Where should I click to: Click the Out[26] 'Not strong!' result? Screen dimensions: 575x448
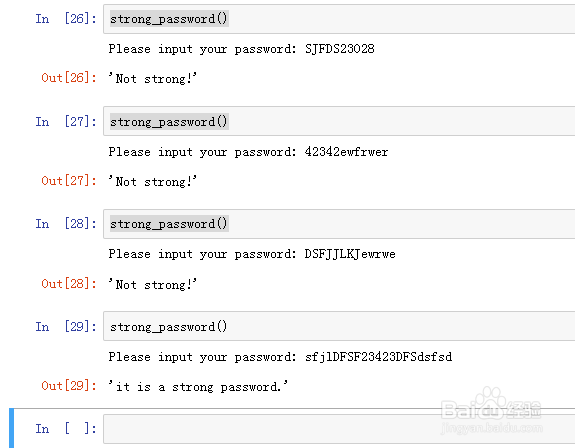[153, 78]
